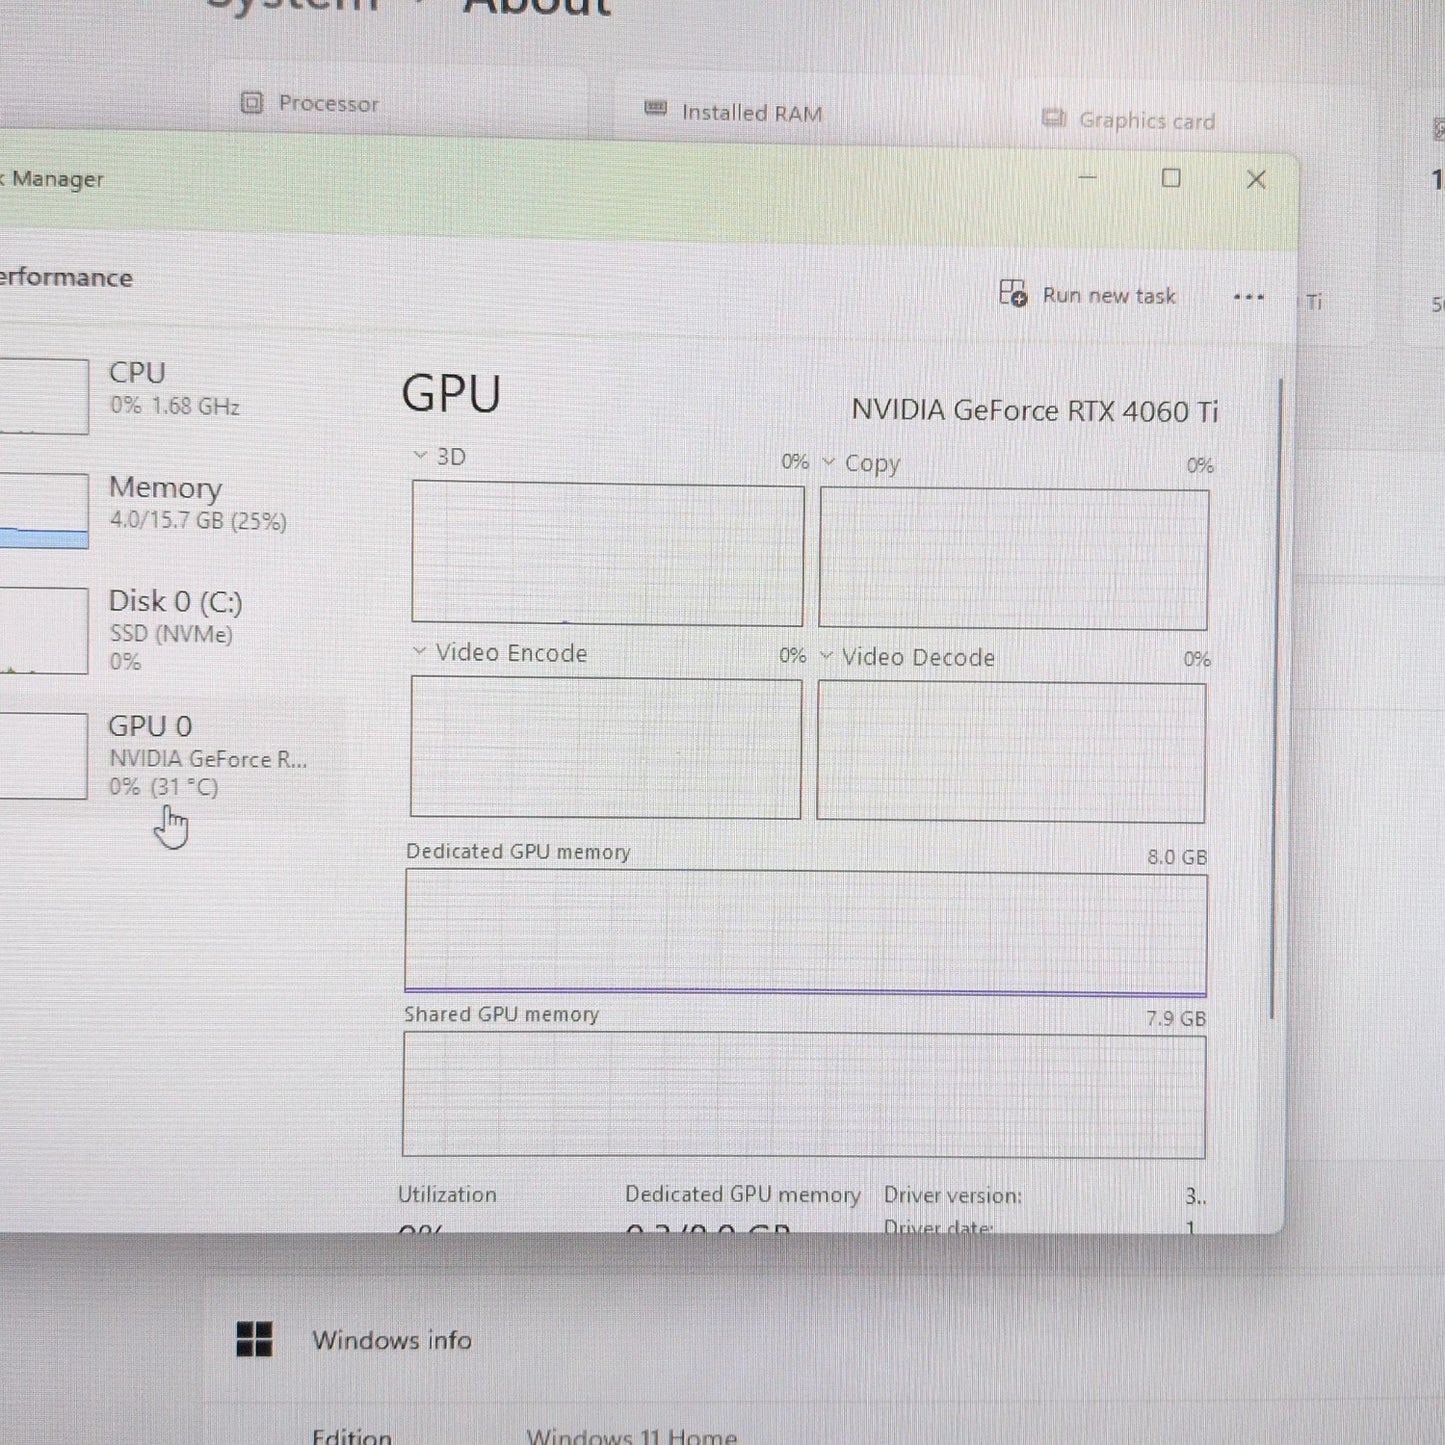The height and width of the screenshot is (1445, 1445).
Task: Click the Run new task icon
Action: coord(1013,293)
